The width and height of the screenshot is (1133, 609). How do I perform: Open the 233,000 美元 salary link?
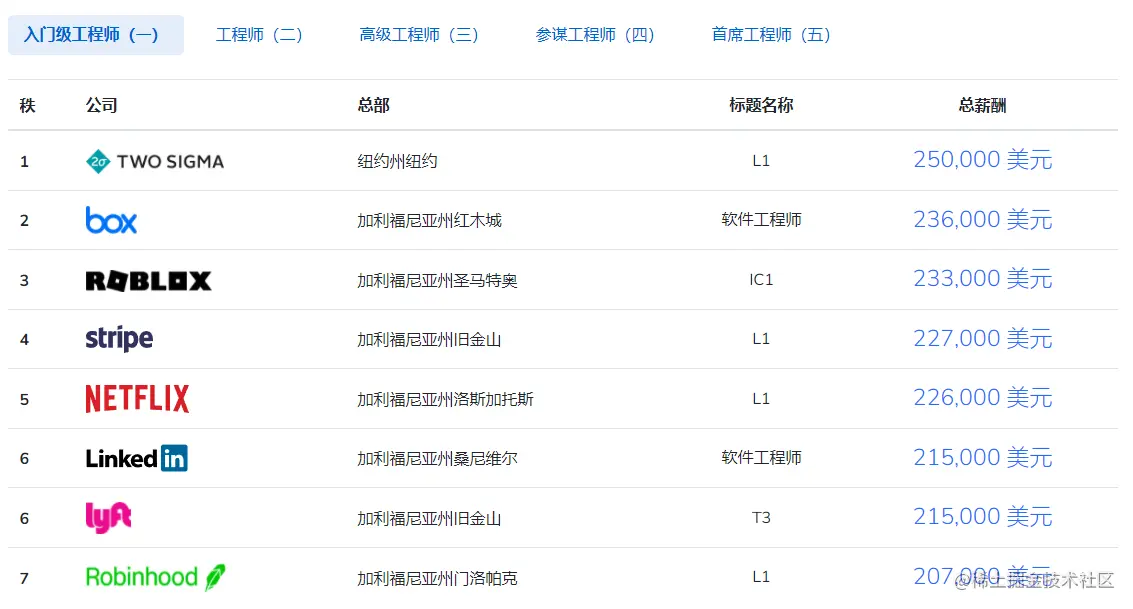[x=983, y=279]
